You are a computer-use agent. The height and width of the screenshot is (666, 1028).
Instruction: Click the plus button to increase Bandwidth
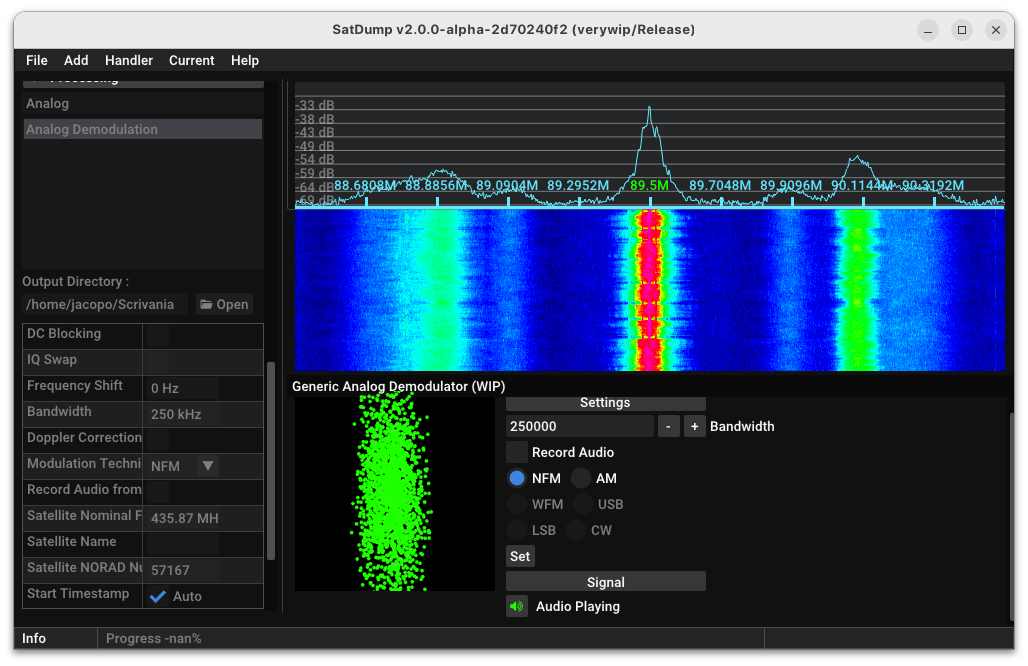[695, 426]
